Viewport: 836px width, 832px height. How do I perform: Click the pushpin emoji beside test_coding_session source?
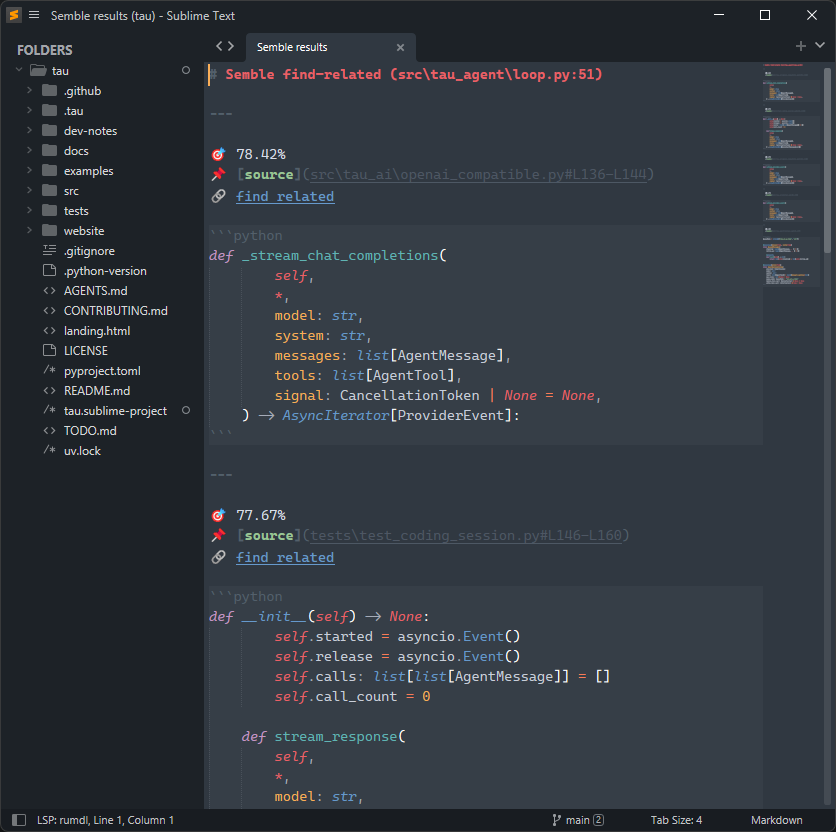coord(219,535)
